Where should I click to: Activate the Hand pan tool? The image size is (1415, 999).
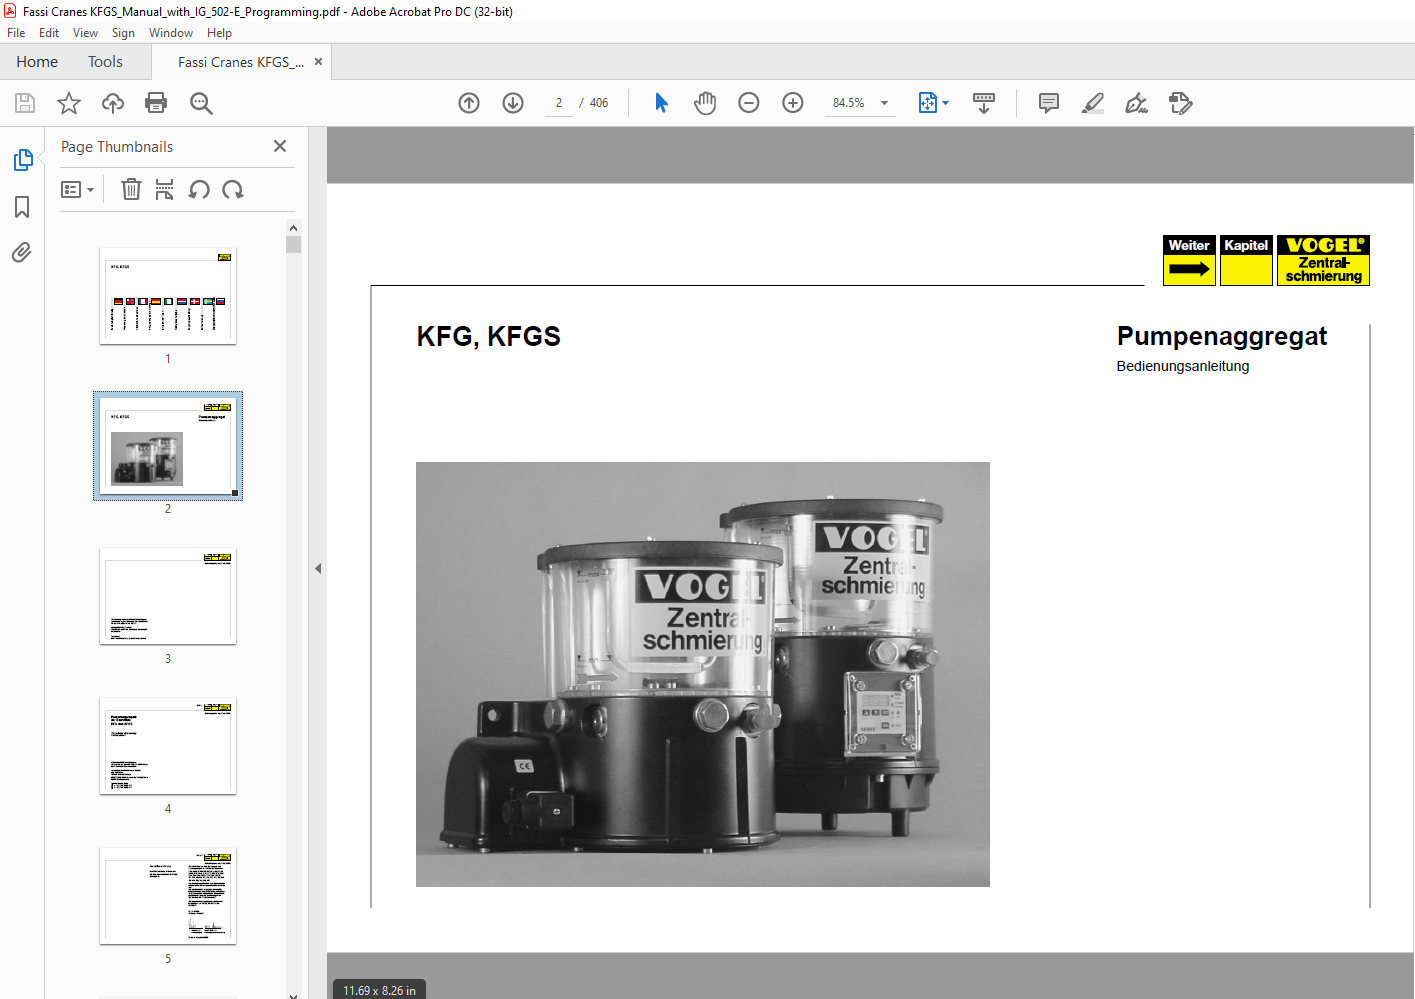705,103
